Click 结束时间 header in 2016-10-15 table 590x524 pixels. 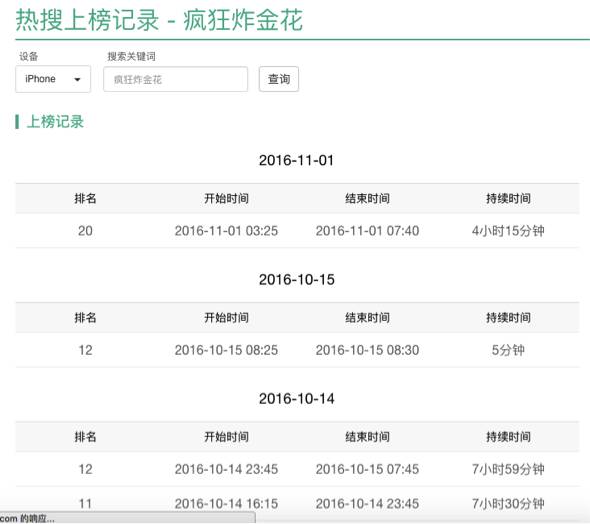coord(367,317)
